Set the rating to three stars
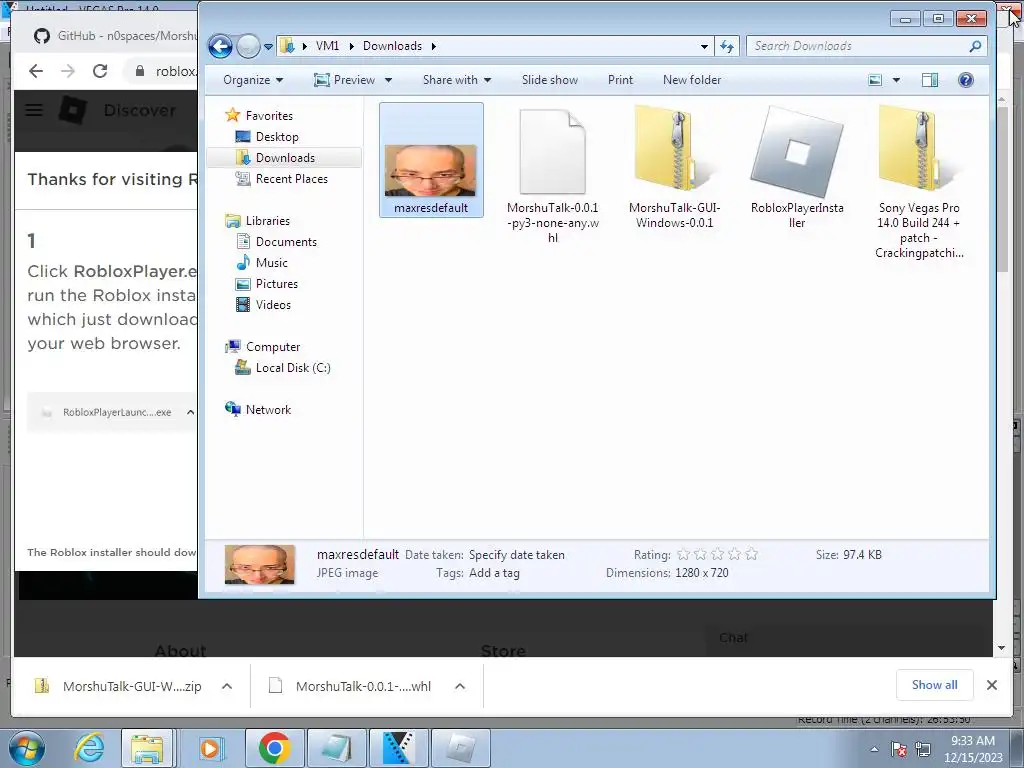The width and height of the screenshot is (1024, 768). click(x=718, y=554)
